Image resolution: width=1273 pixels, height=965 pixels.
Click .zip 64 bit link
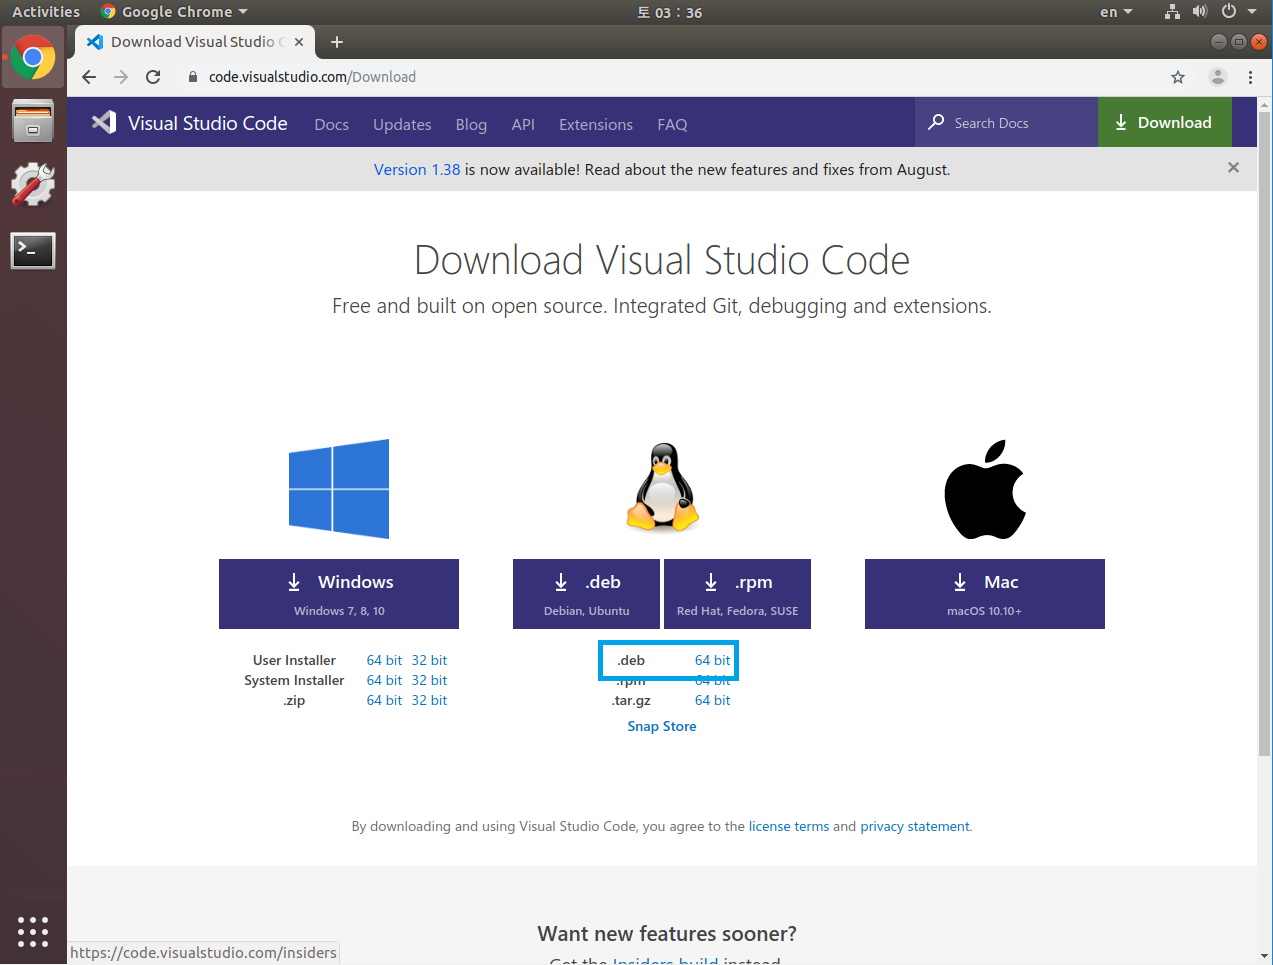pos(384,700)
